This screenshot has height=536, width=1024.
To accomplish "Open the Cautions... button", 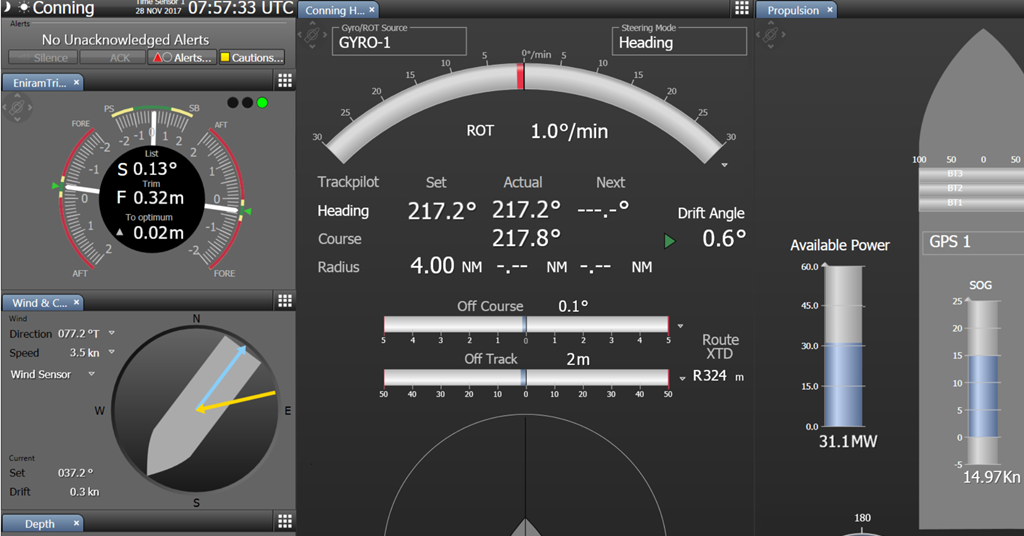I will click(x=251, y=58).
